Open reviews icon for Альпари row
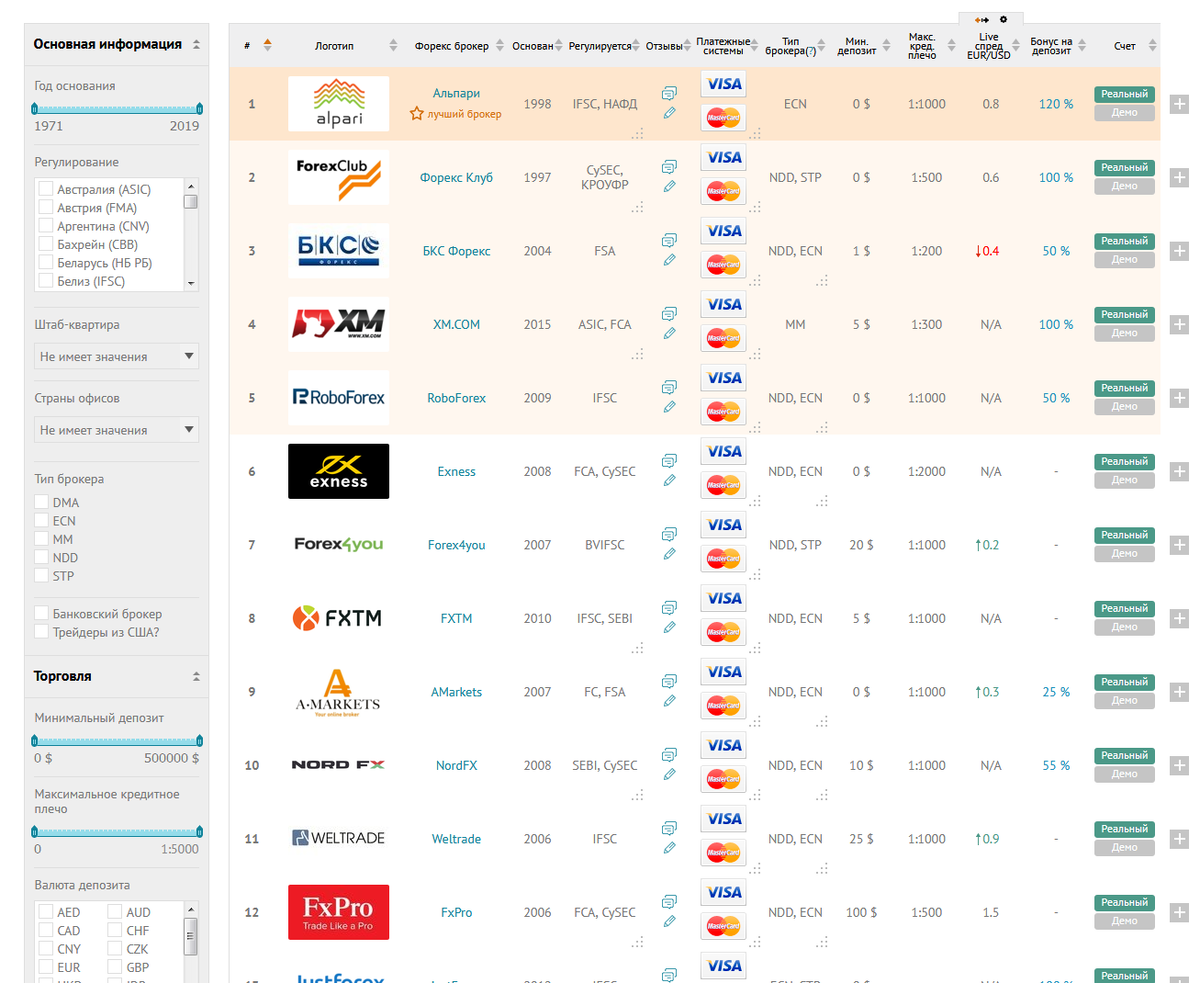Image resolution: width=1200 pixels, height=983 pixels. tap(669, 93)
